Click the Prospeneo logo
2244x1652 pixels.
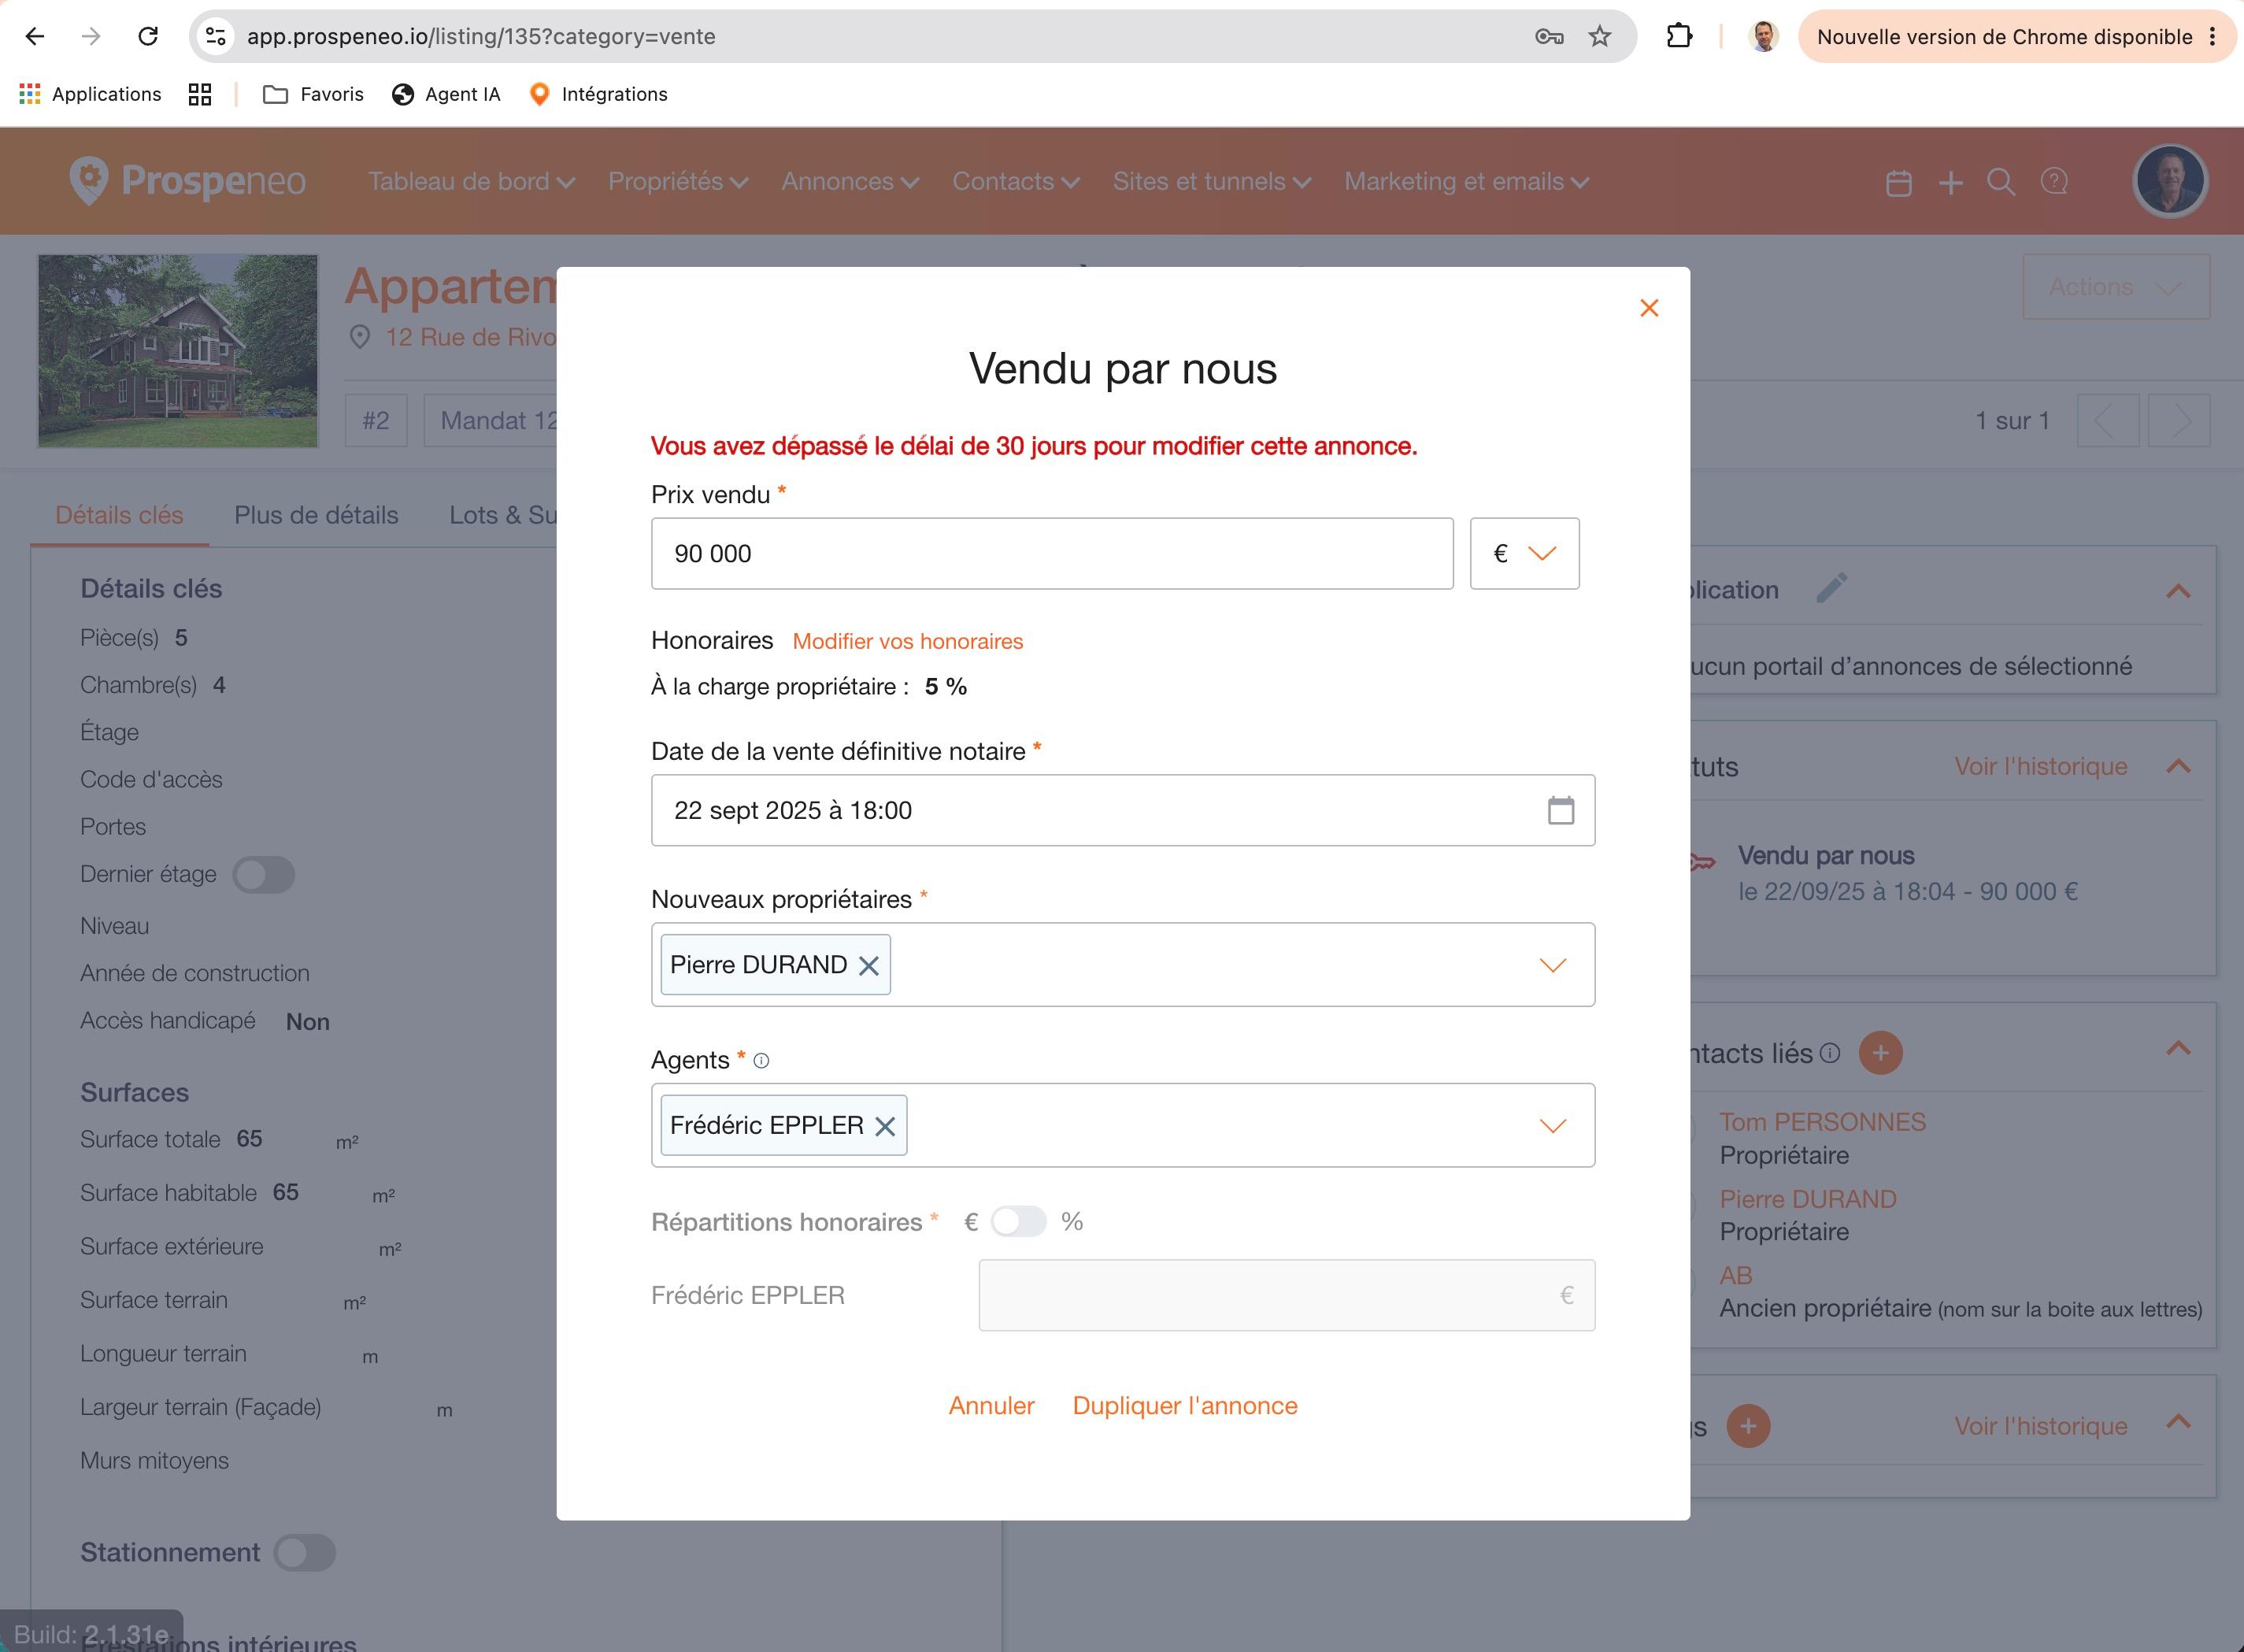pyautogui.click(x=188, y=181)
